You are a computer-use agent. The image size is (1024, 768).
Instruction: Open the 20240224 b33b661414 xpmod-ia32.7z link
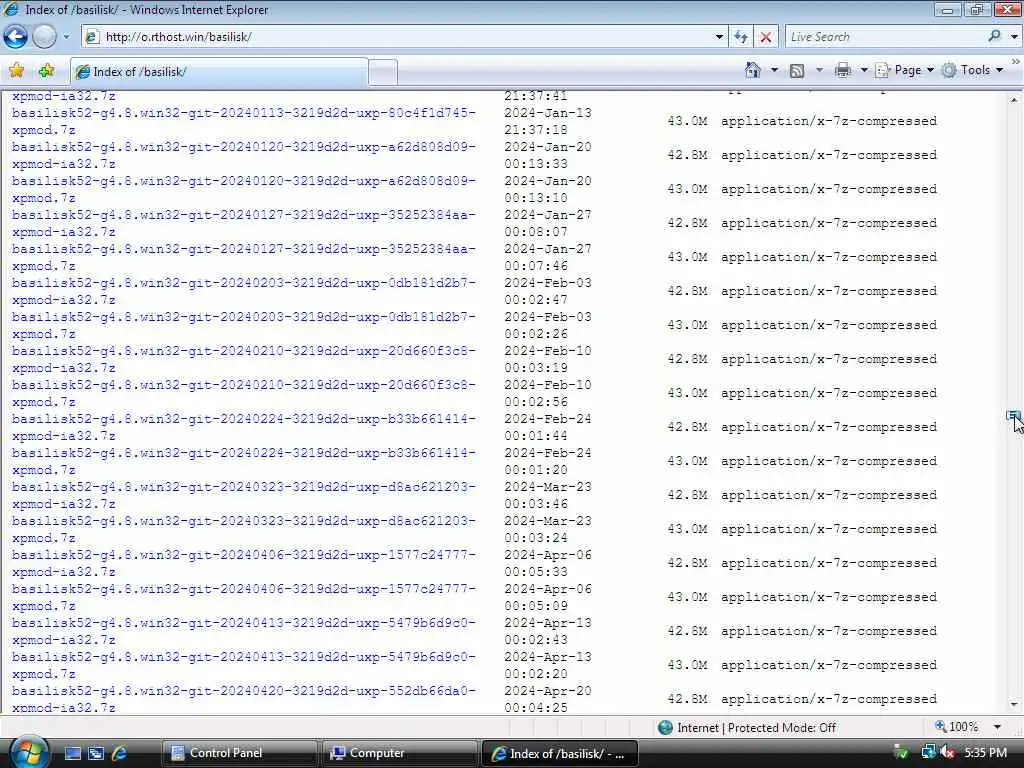244,426
